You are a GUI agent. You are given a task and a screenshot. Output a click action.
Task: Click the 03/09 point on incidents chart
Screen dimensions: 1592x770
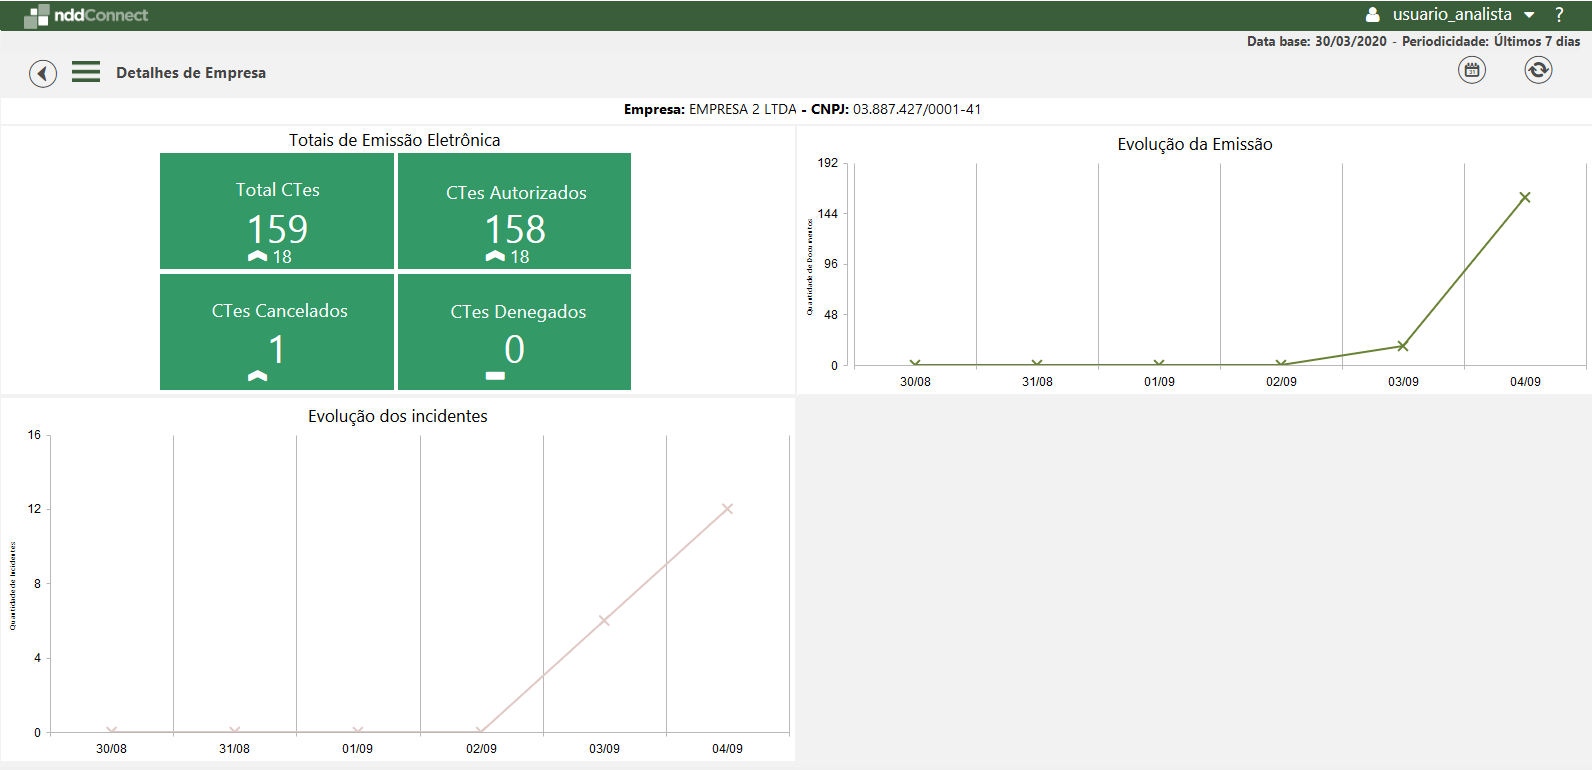click(604, 621)
